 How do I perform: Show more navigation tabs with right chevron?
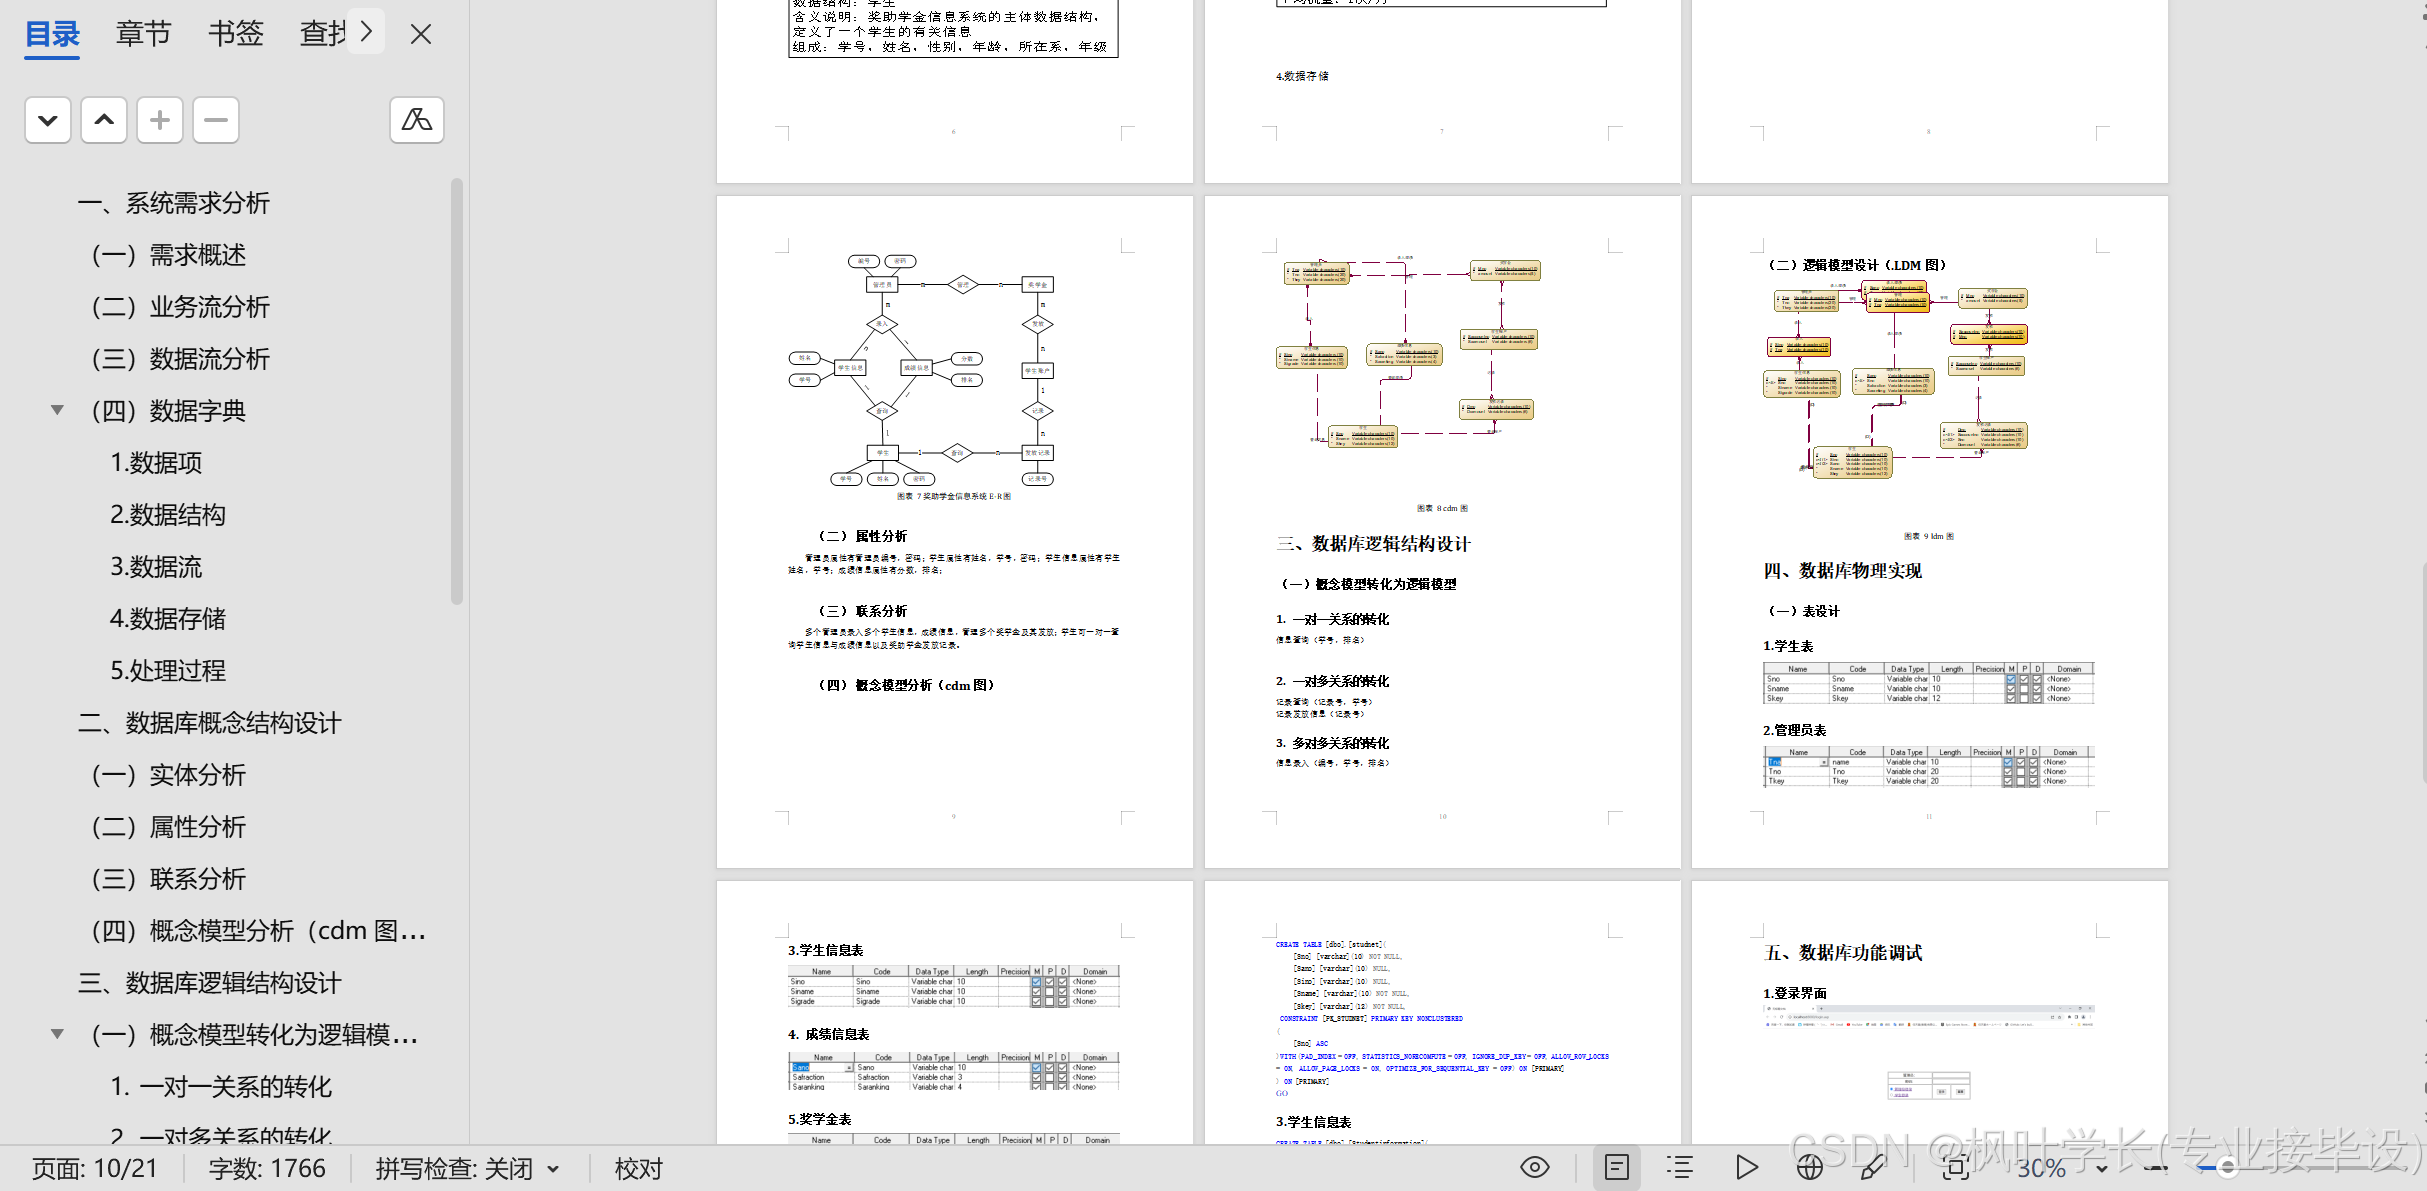pos(366,32)
